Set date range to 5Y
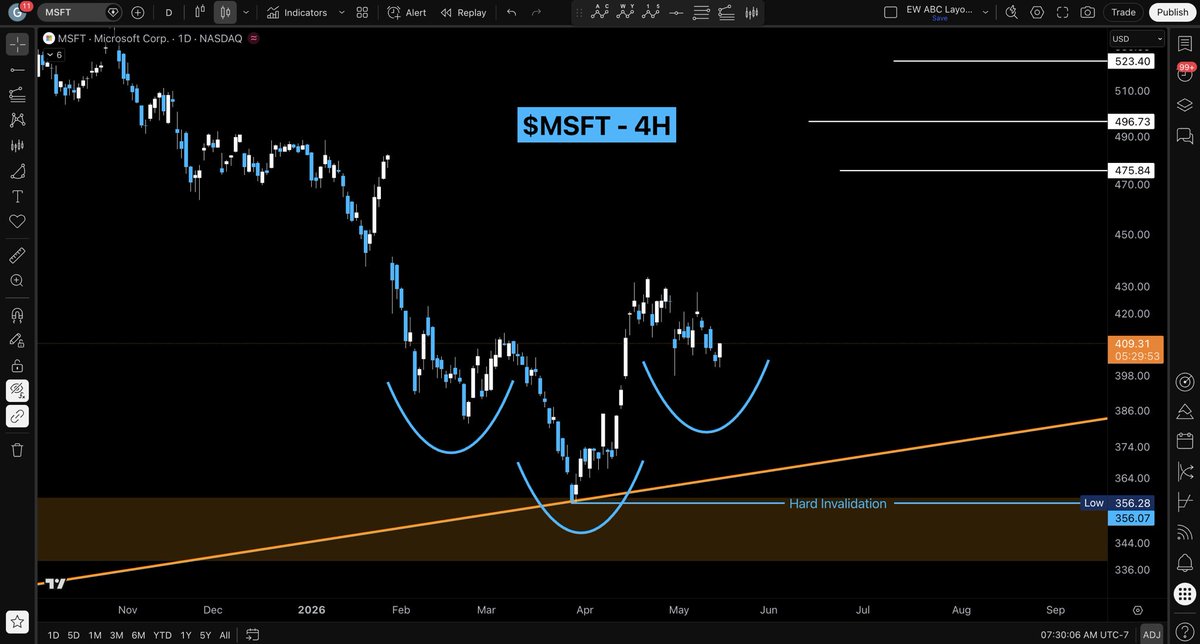1200x644 pixels. (x=204, y=634)
